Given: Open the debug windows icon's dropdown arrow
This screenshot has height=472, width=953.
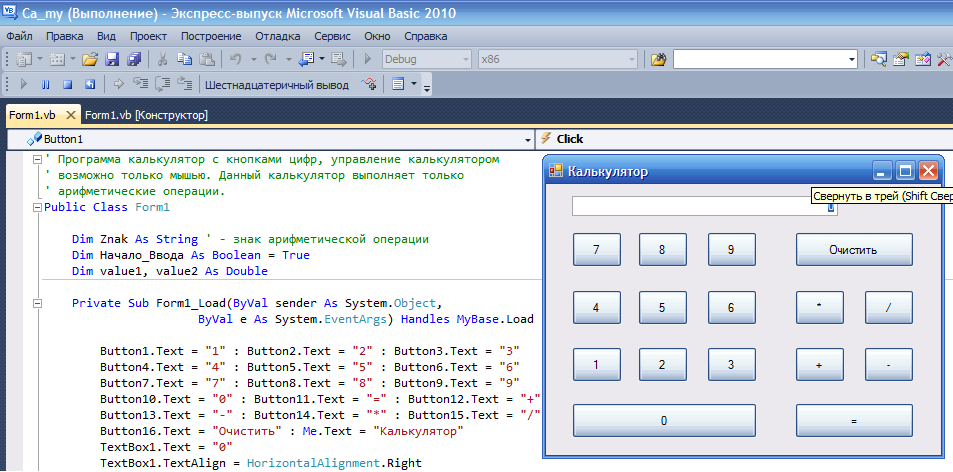Looking at the screenshot, I should point(414,84).
